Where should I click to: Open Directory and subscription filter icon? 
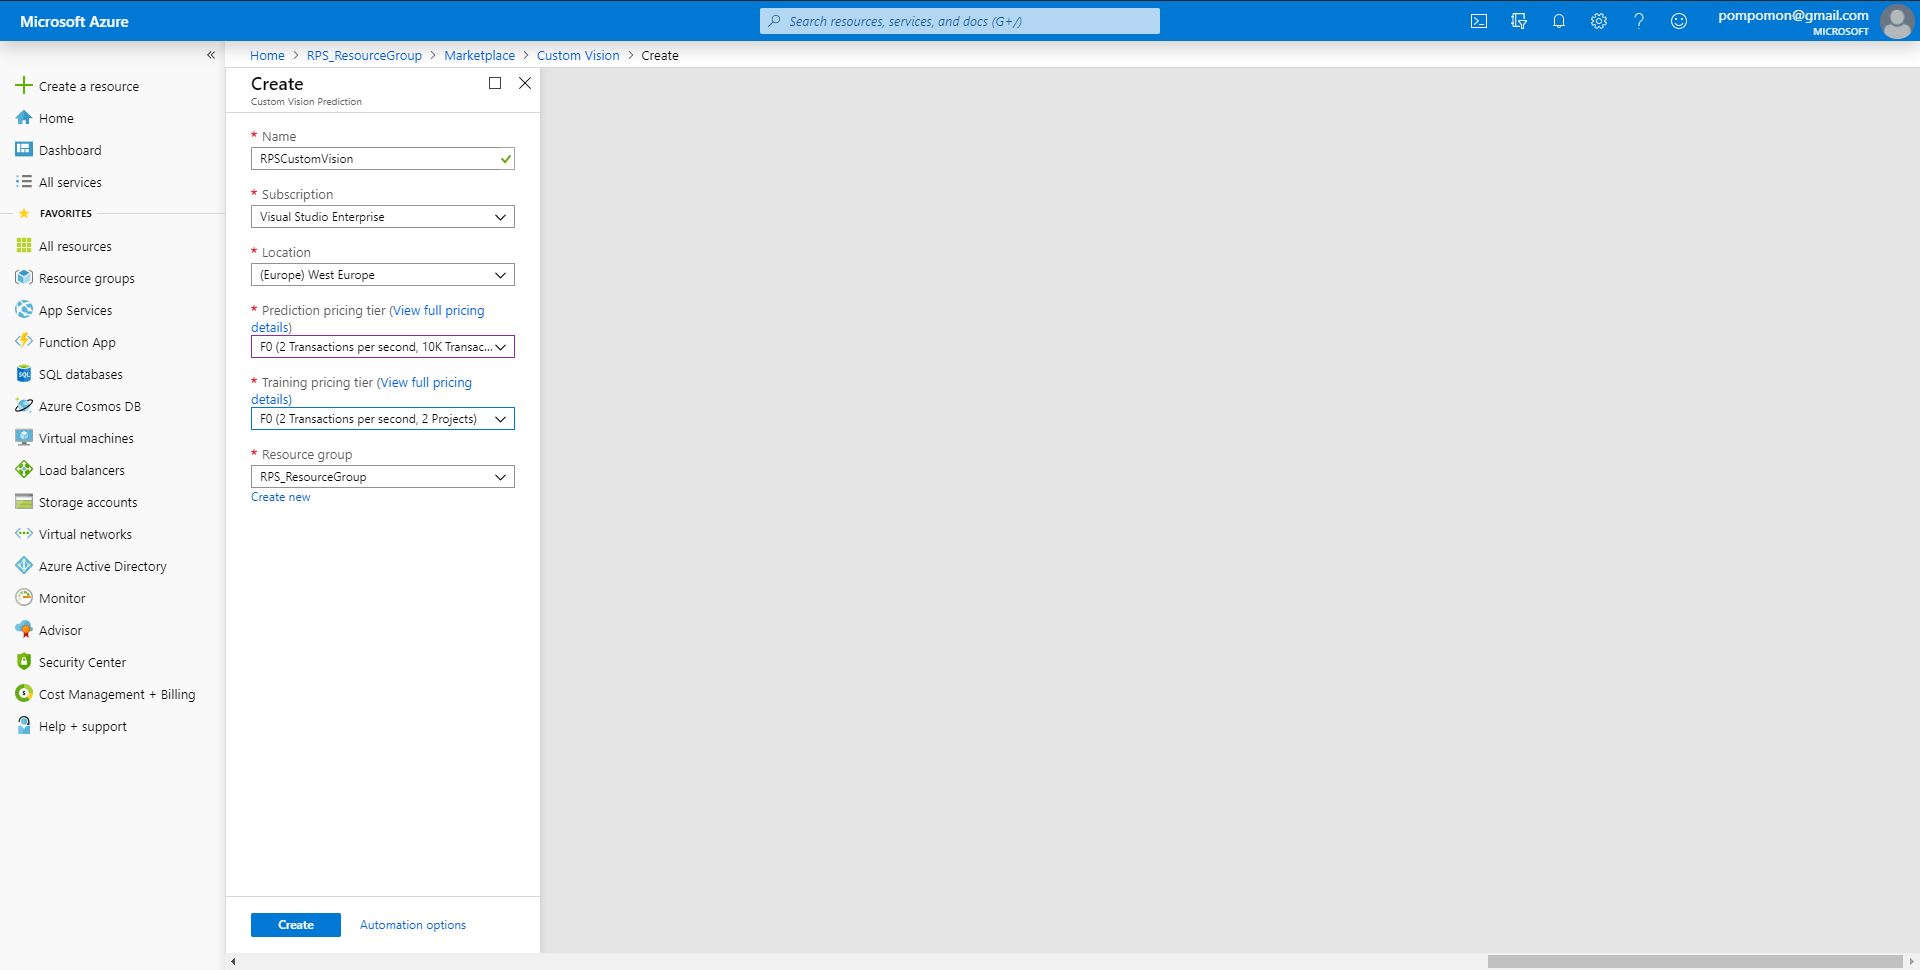[1519, 21]
